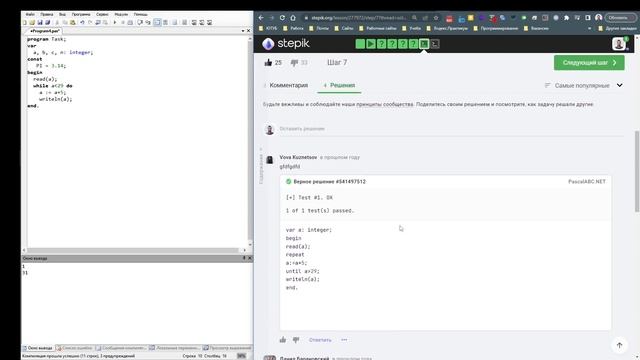Click Ответить under Vova's solution

[x=320, y=340]
